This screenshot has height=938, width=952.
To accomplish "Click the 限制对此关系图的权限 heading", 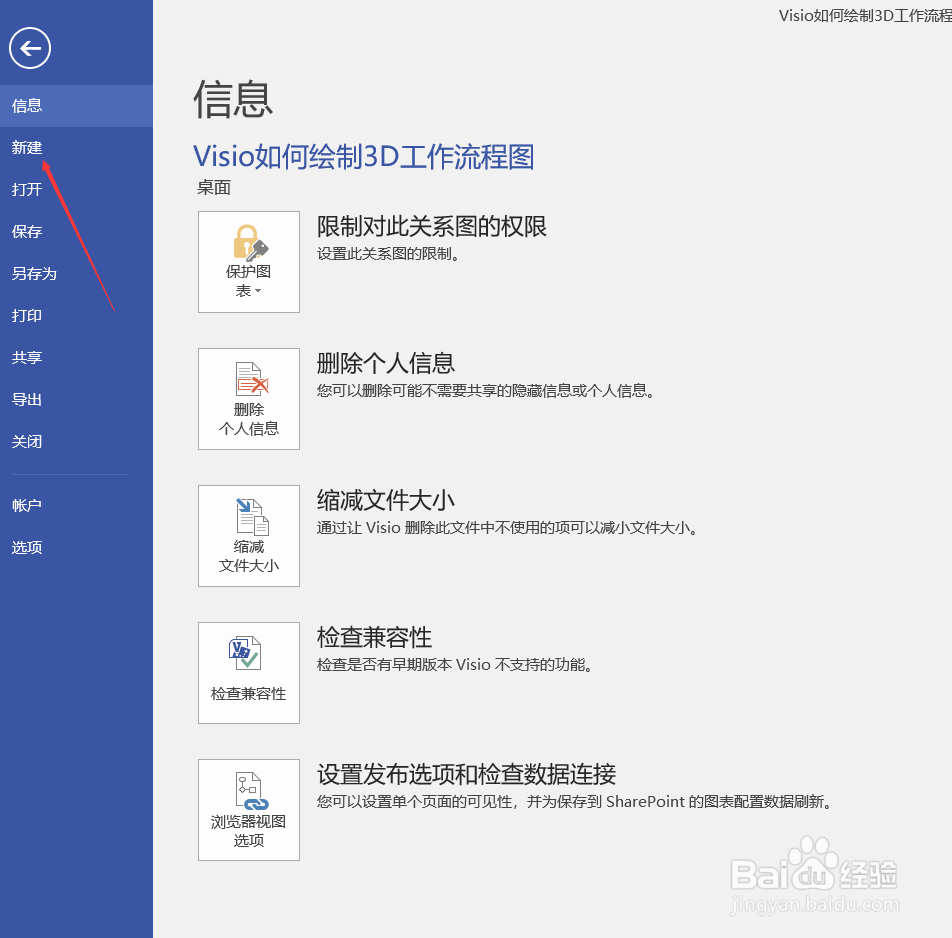I will (432, 226).
